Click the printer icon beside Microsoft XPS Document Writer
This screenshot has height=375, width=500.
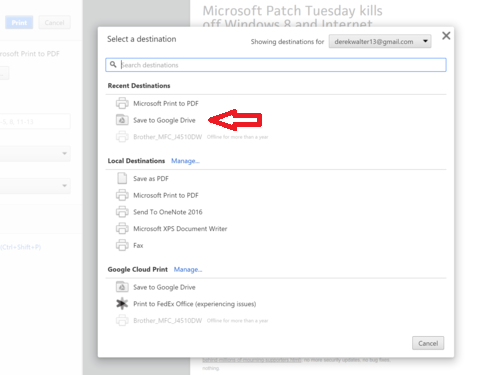pyautogui.click(x=122, y=228)
